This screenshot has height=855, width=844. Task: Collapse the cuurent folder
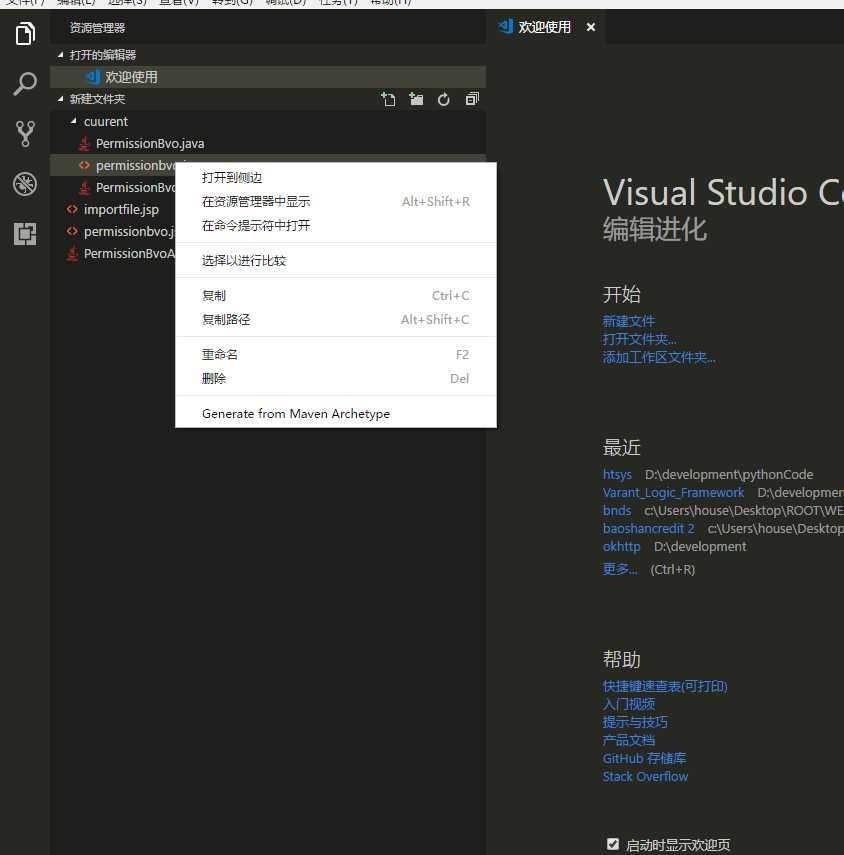pos(74,121)
